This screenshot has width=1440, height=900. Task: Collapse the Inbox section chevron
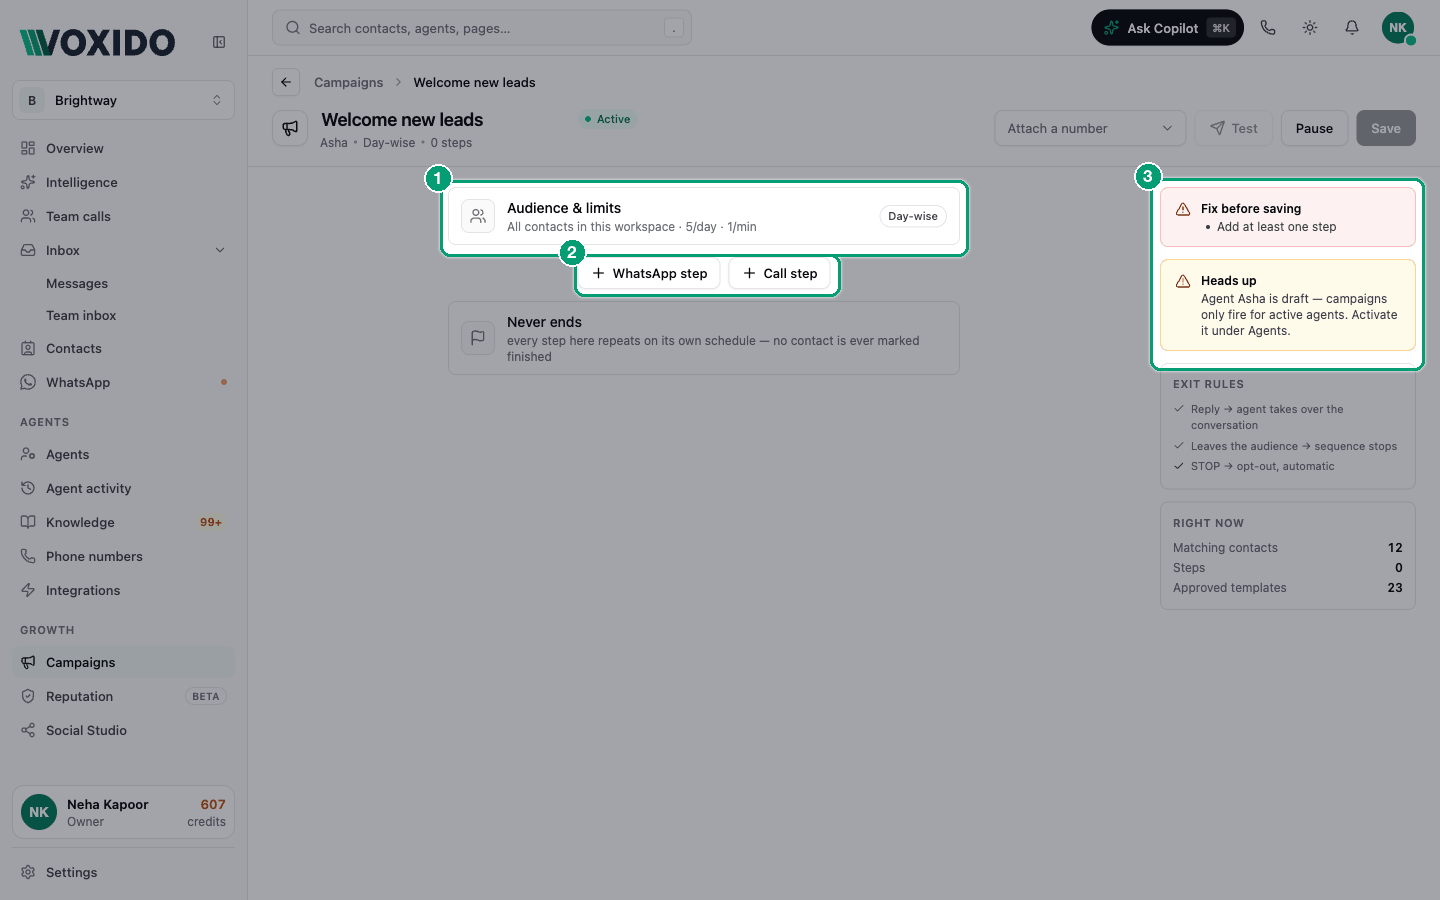[220, 250]
